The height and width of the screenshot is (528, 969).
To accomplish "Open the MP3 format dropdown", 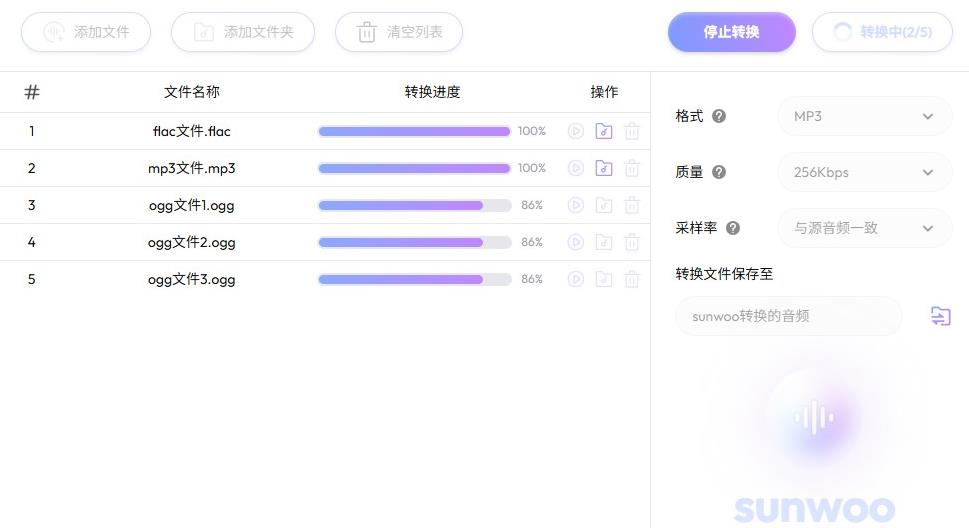I will click(864, 116).
